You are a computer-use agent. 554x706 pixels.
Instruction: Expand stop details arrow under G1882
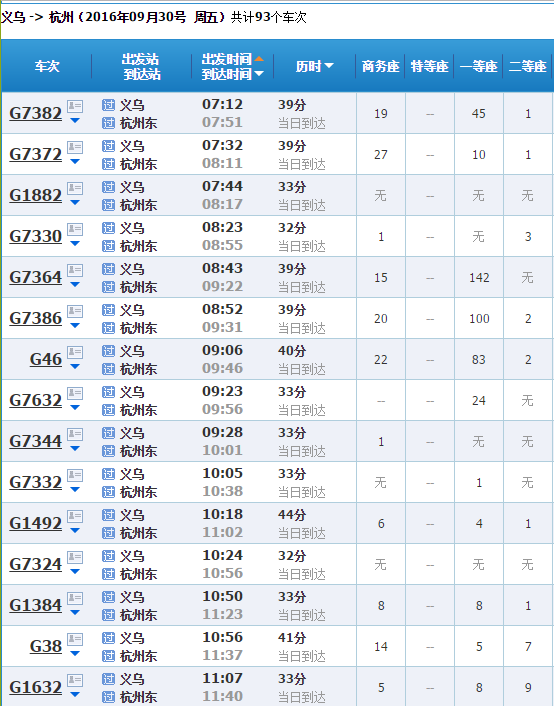tap(75, 203)
